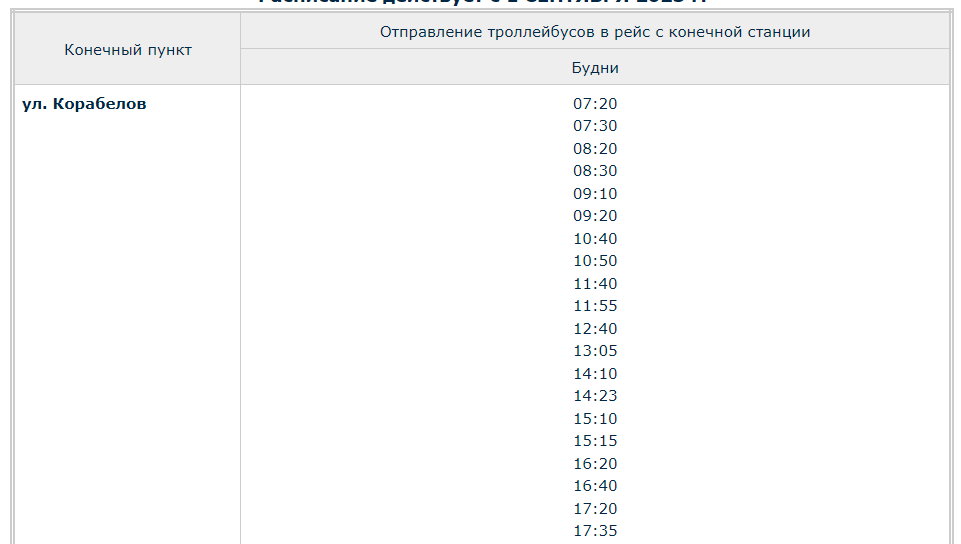Select the 'Конечный пункт' column header

tap(127, 49)
